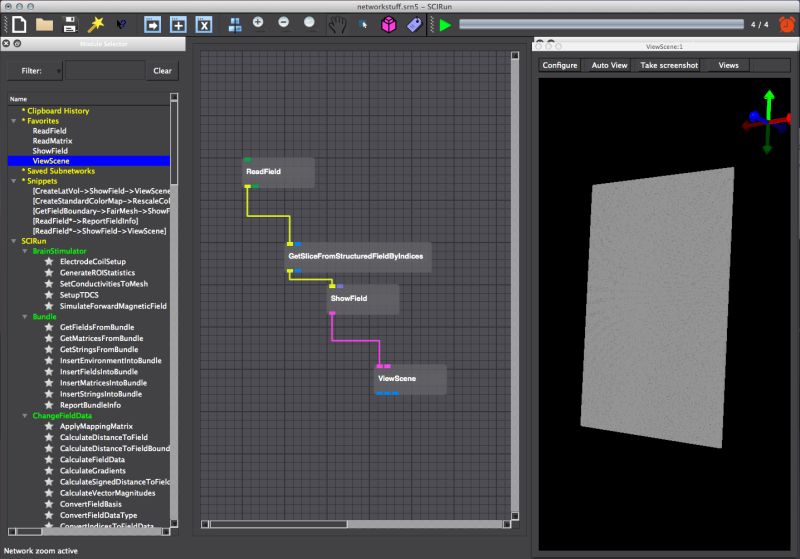The width and height of the screenshot is (800, 559).
Task: Zoom in on the network with plus magnifier
Action: pyautogui.click(x=258, y=23)
